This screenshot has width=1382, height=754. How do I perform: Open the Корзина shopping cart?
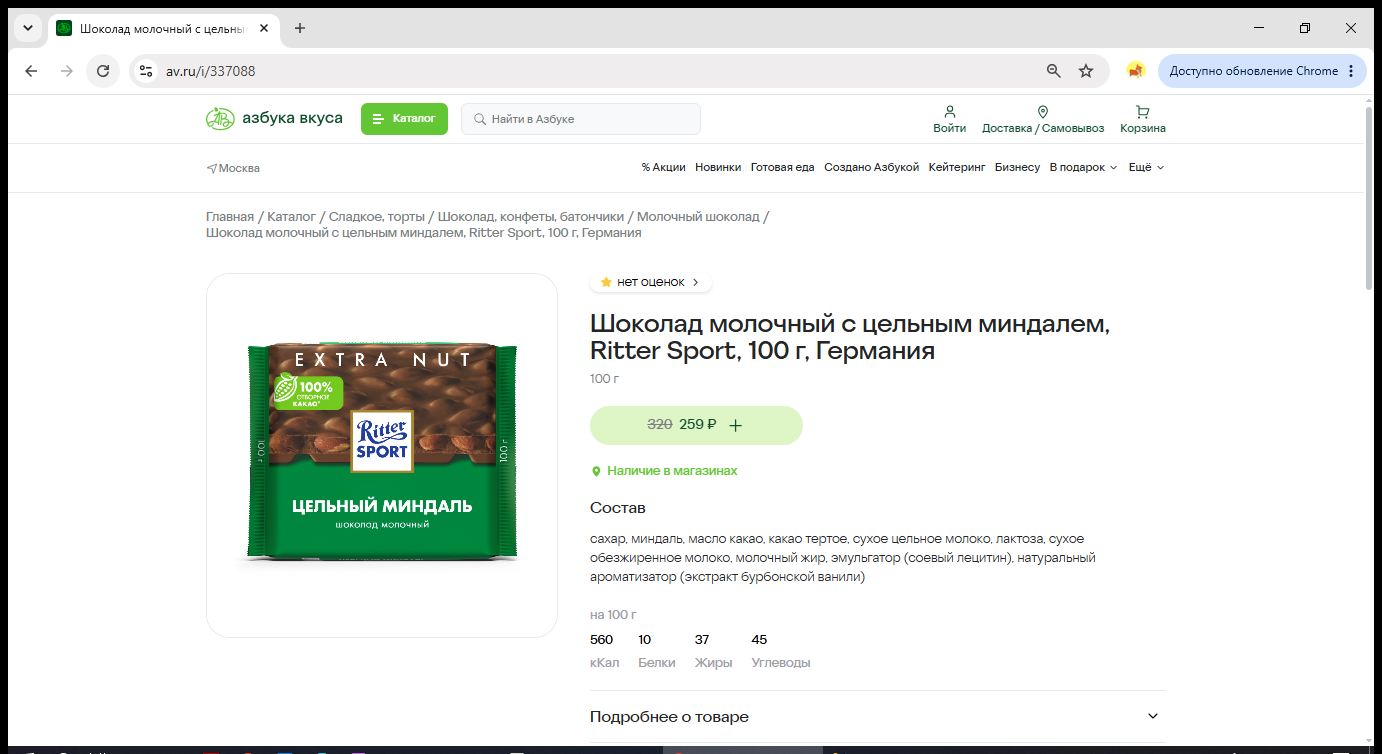tap(1143, 119)
